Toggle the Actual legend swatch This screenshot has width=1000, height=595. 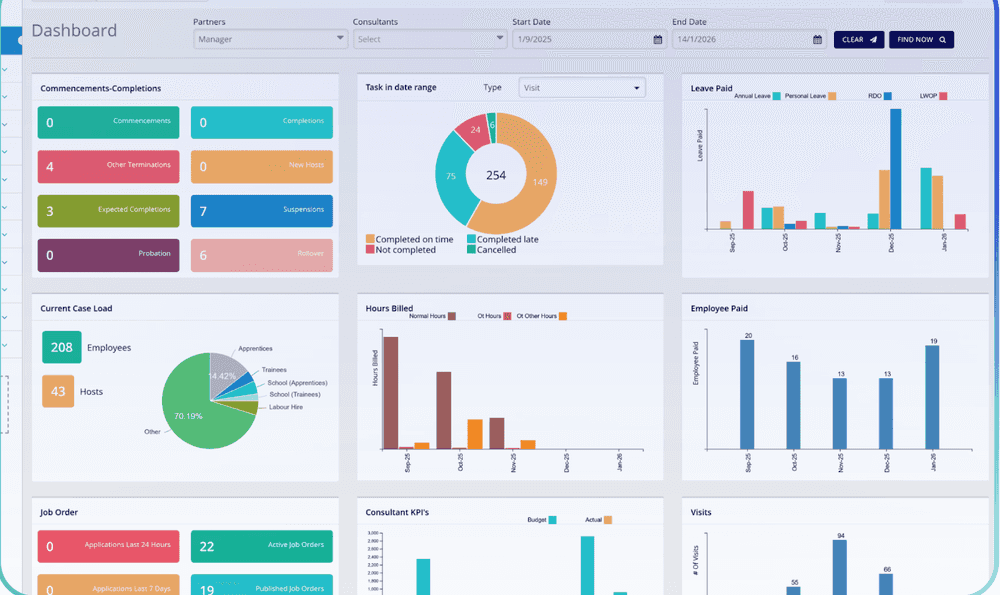point(608,520)
